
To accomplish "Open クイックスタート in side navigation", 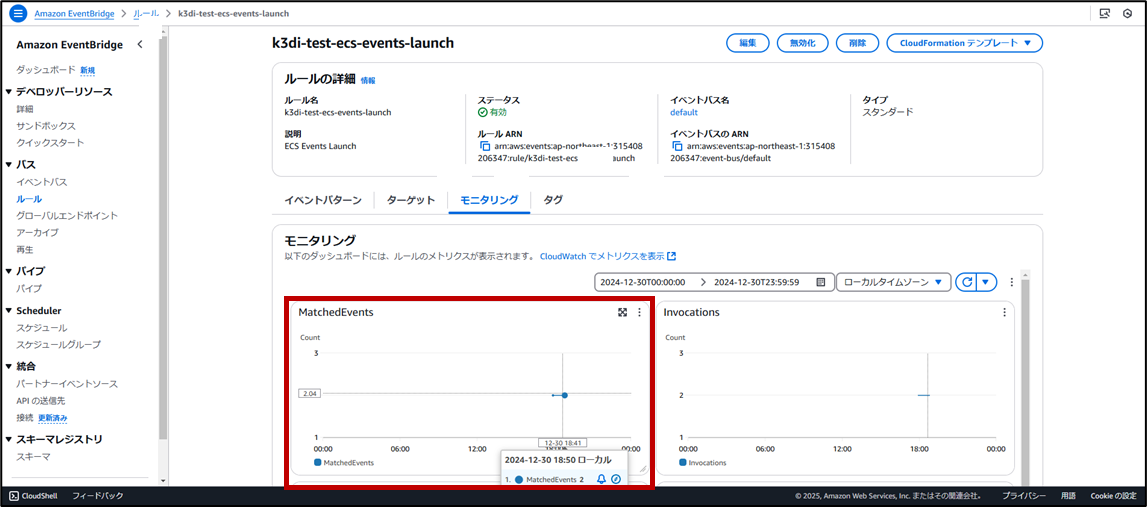I will [50, 143].
